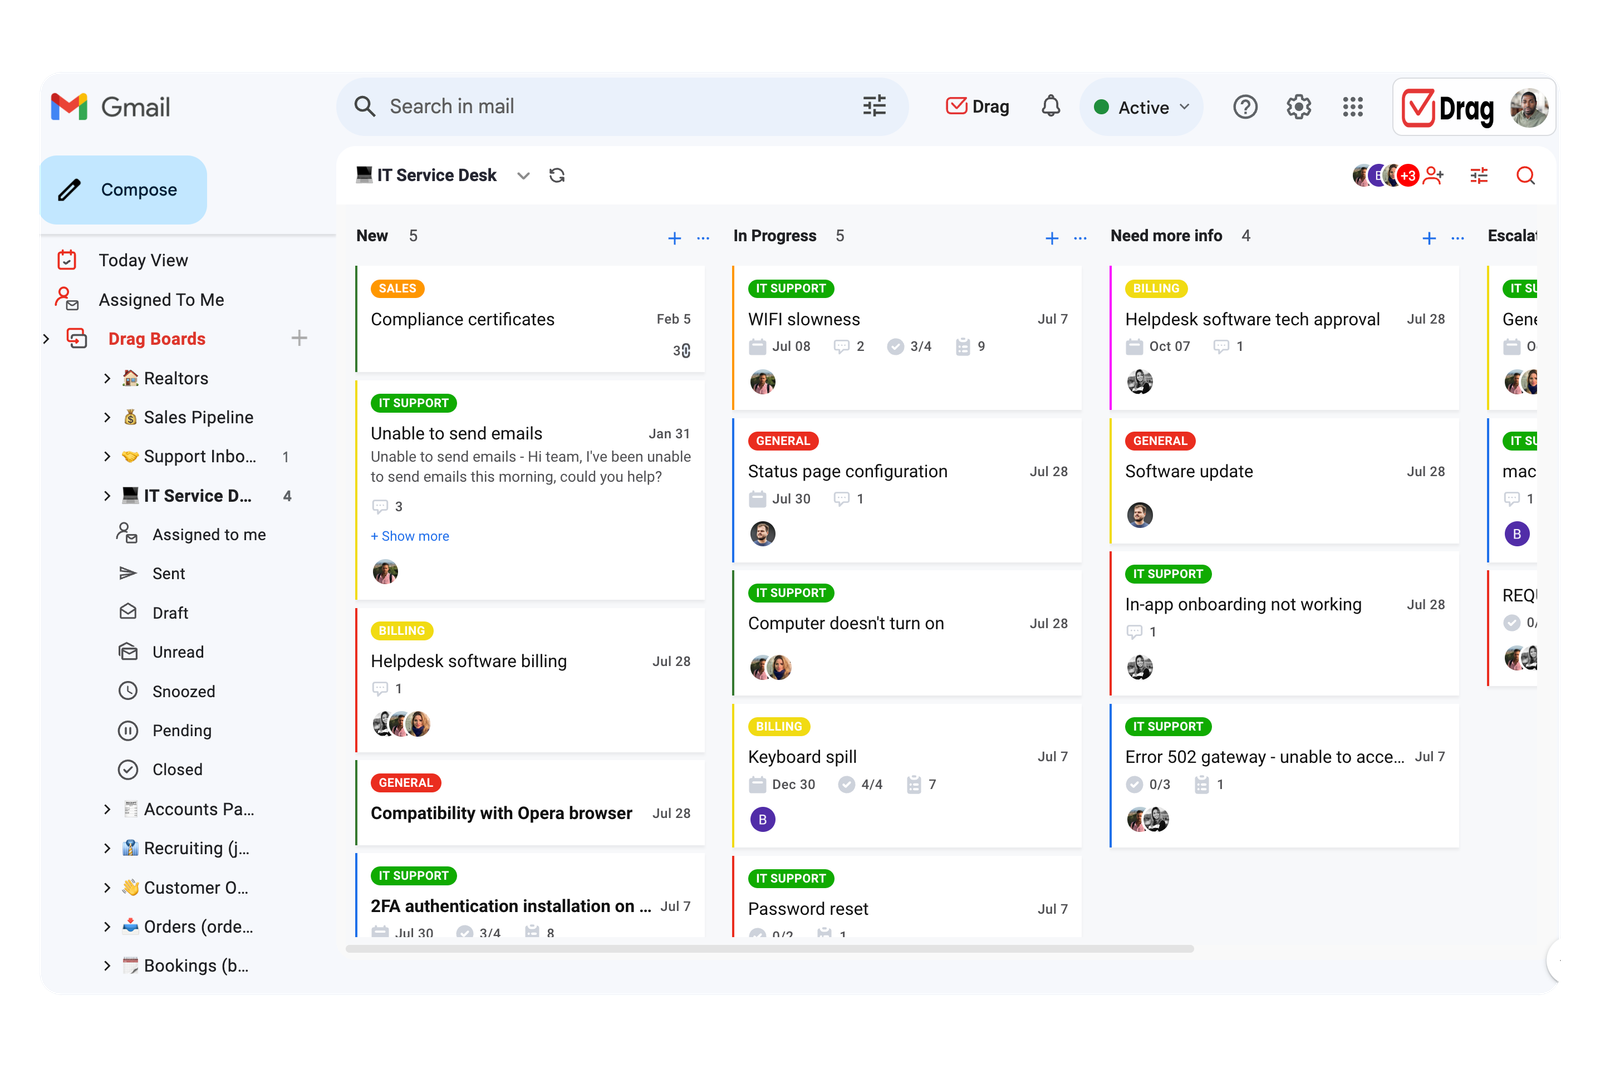Open Error 502 gateway card
The height and width of the screenshot is (1067, 1600).
(x=1284, y=776)
